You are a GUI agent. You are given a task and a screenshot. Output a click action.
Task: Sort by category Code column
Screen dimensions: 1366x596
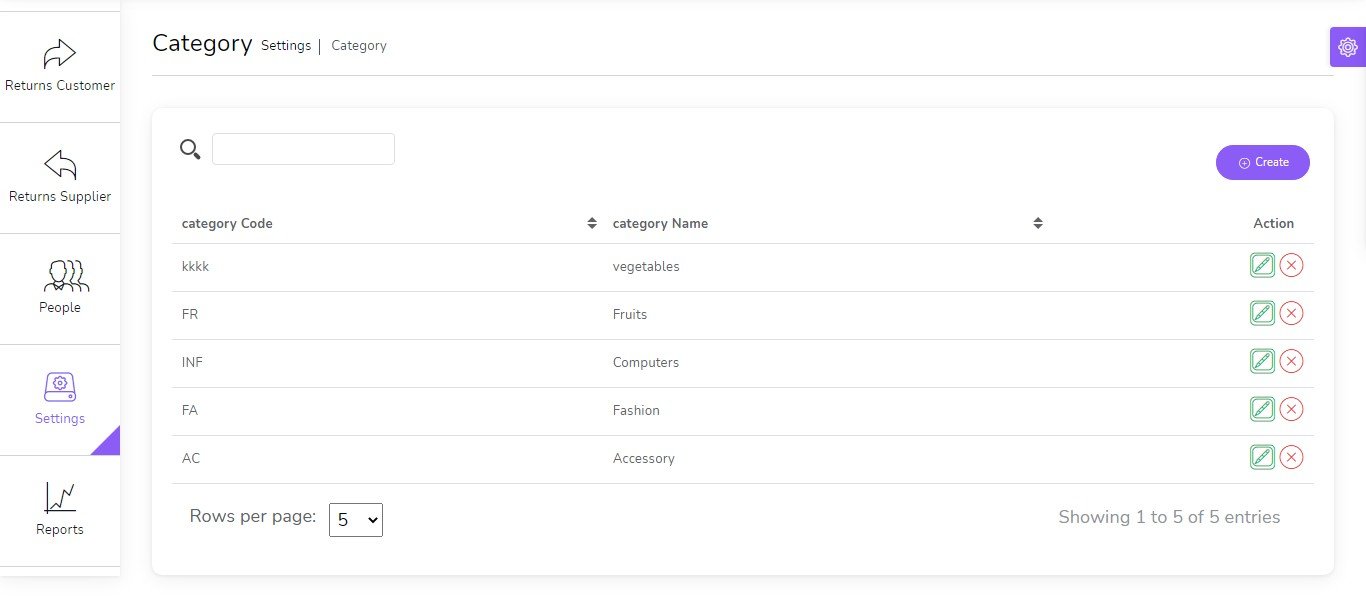592,223
